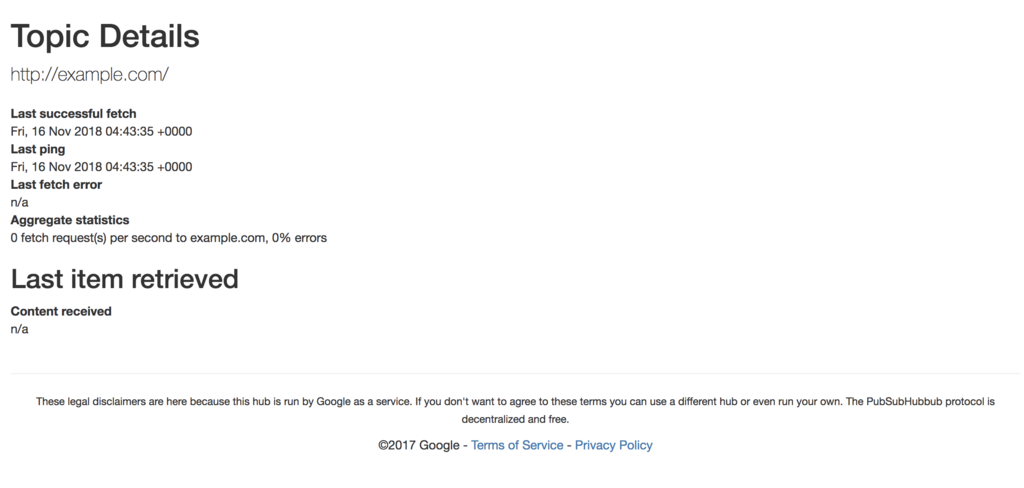Click the Last successful fetch label
The height and width of the screenshot is (488, 1024).
coord(73,114)
